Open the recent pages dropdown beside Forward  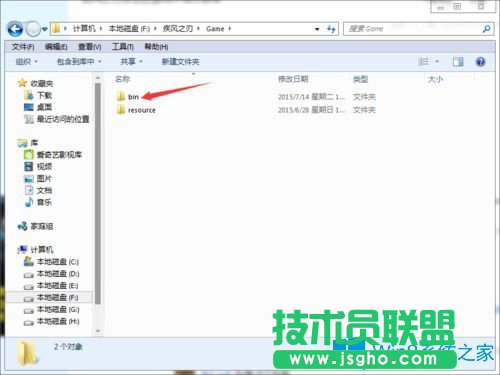pyautogui.click(x=45, y=29)
